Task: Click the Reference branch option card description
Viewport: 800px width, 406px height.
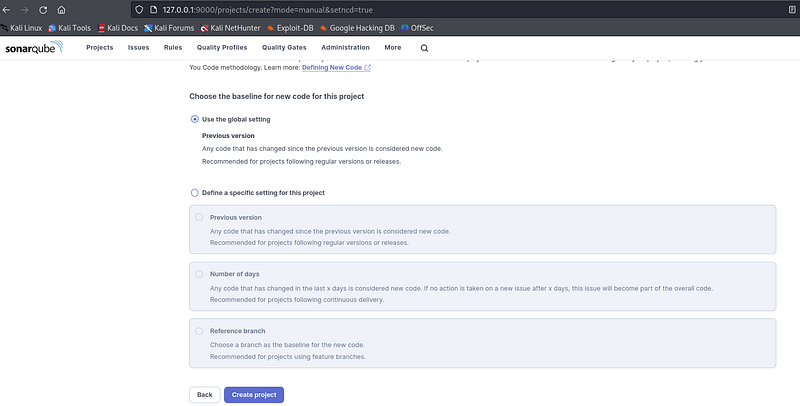Action: [x=287, y=345]
